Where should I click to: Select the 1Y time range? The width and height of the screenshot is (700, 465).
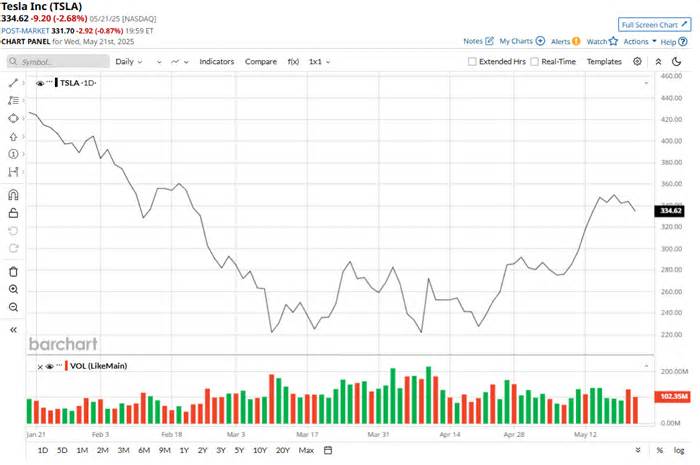click(x=184, y=450)
